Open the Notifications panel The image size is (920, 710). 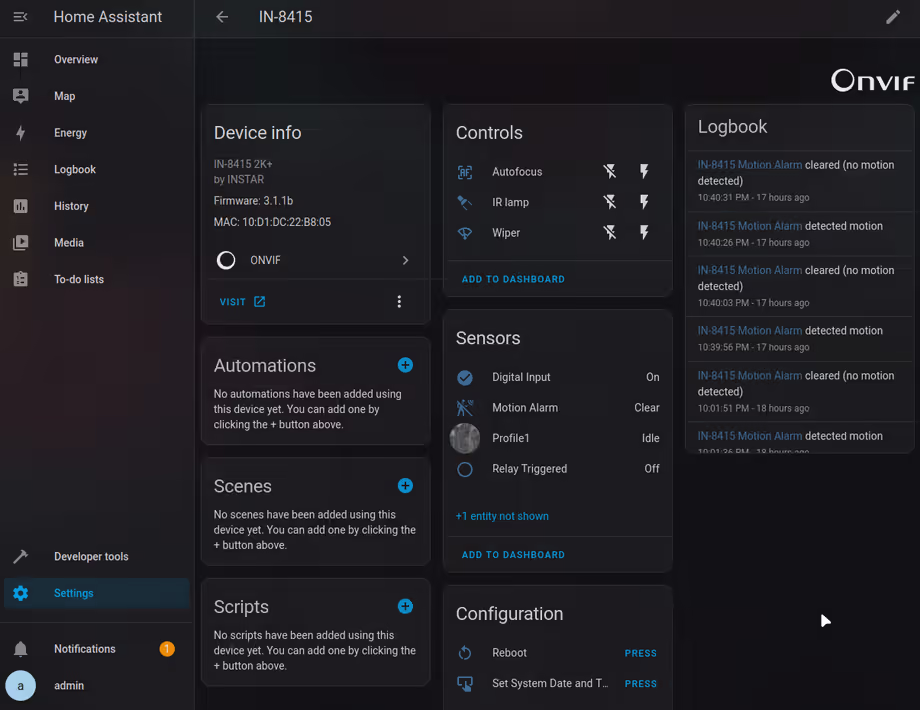pyautogui.click(x=97, y=649)
